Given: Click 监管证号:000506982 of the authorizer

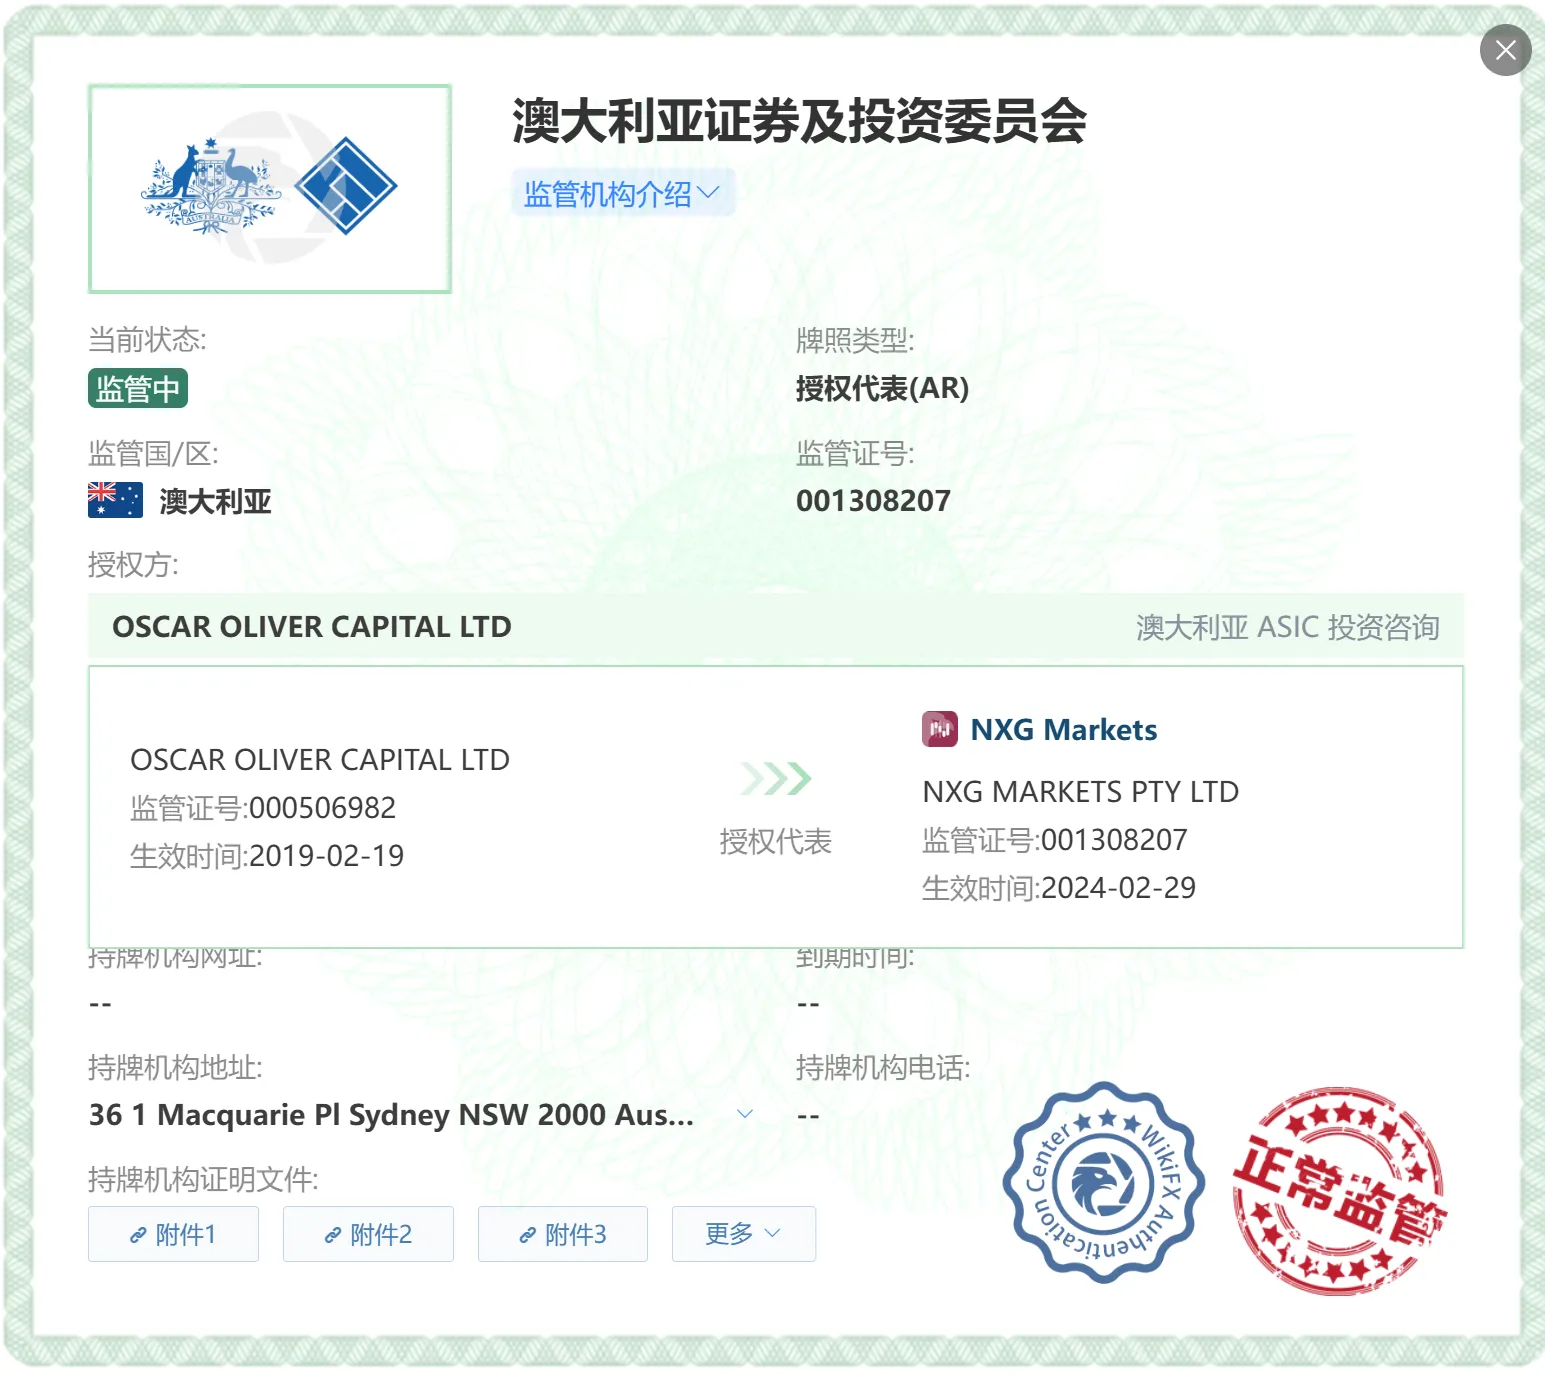Looking at the screenshot, I should (x=263, y=808).
